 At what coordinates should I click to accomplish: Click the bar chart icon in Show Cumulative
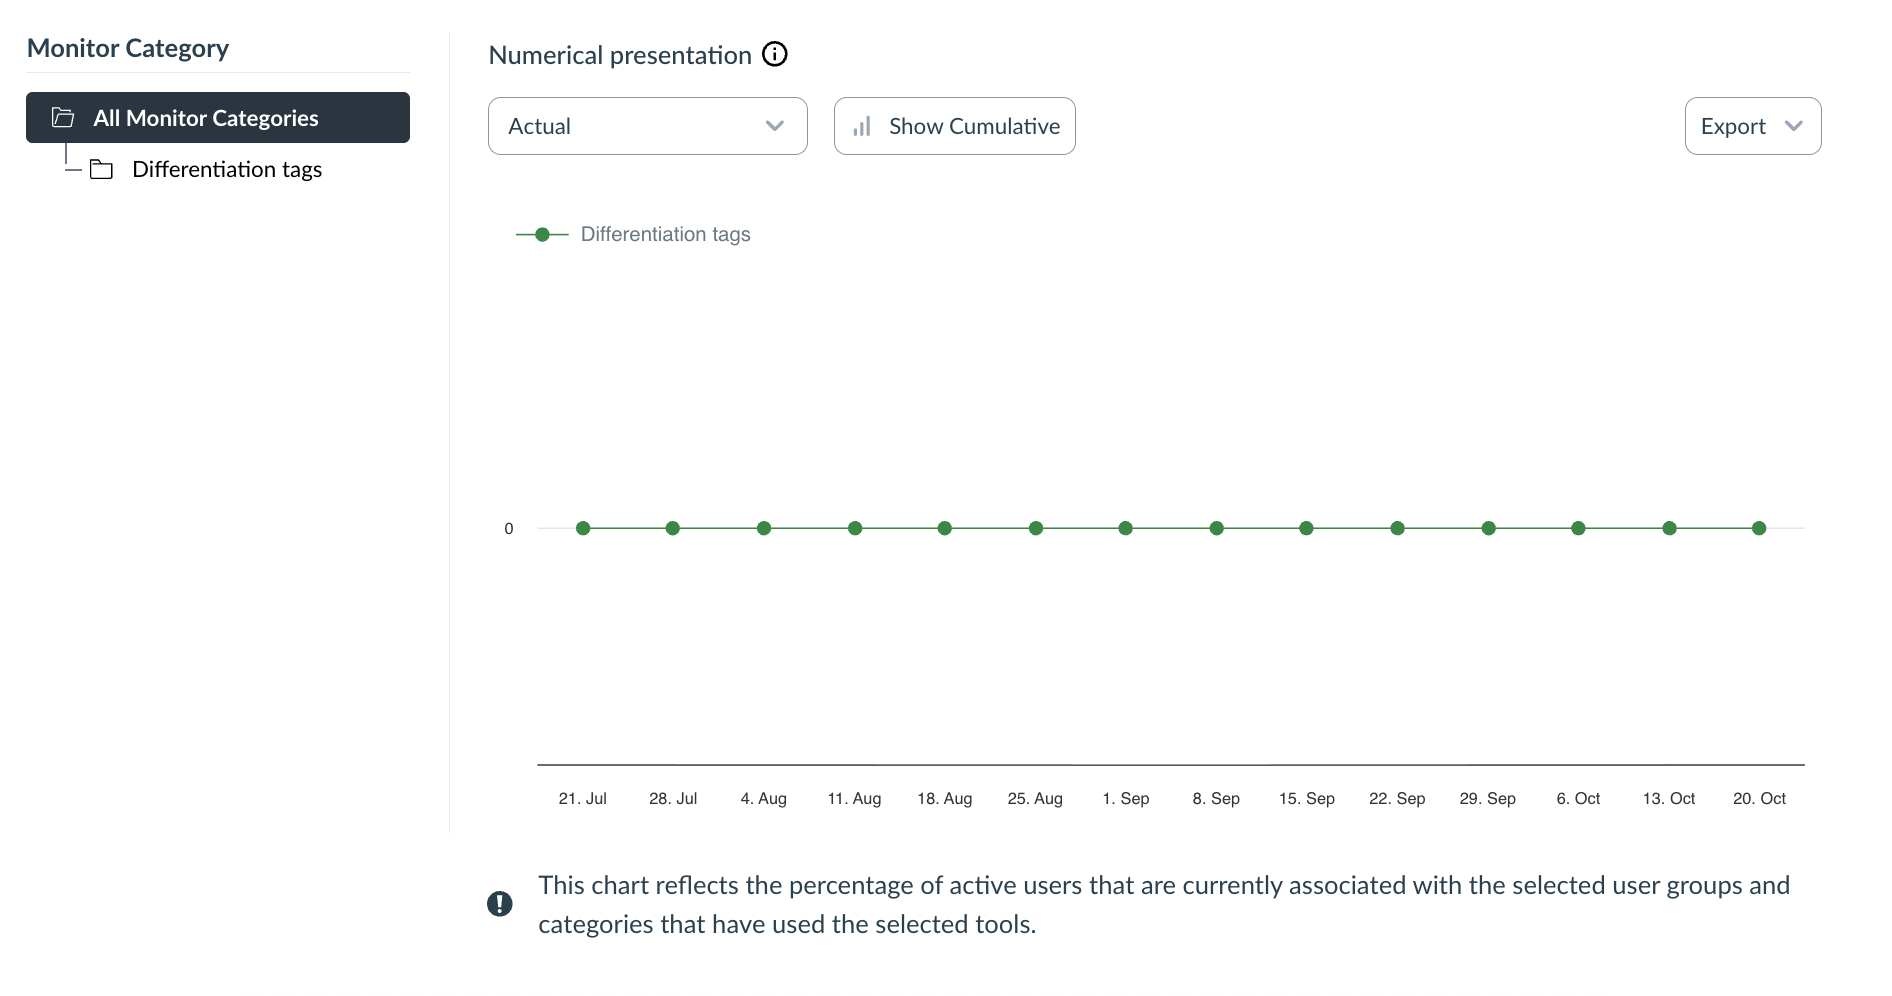pyautogui.click(x=863, y=126)
